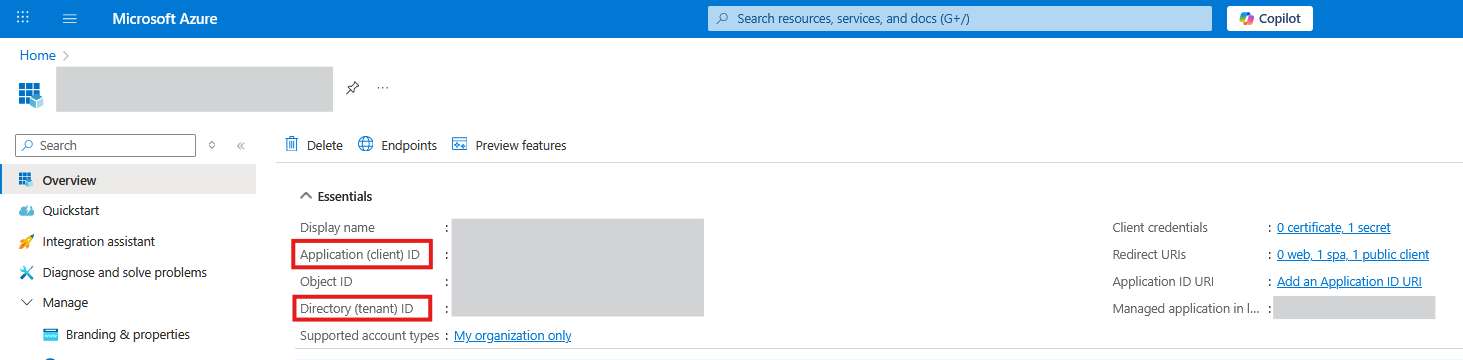Open Preview features
This screenshot has height=360, width=1463.
pos(509,145)
